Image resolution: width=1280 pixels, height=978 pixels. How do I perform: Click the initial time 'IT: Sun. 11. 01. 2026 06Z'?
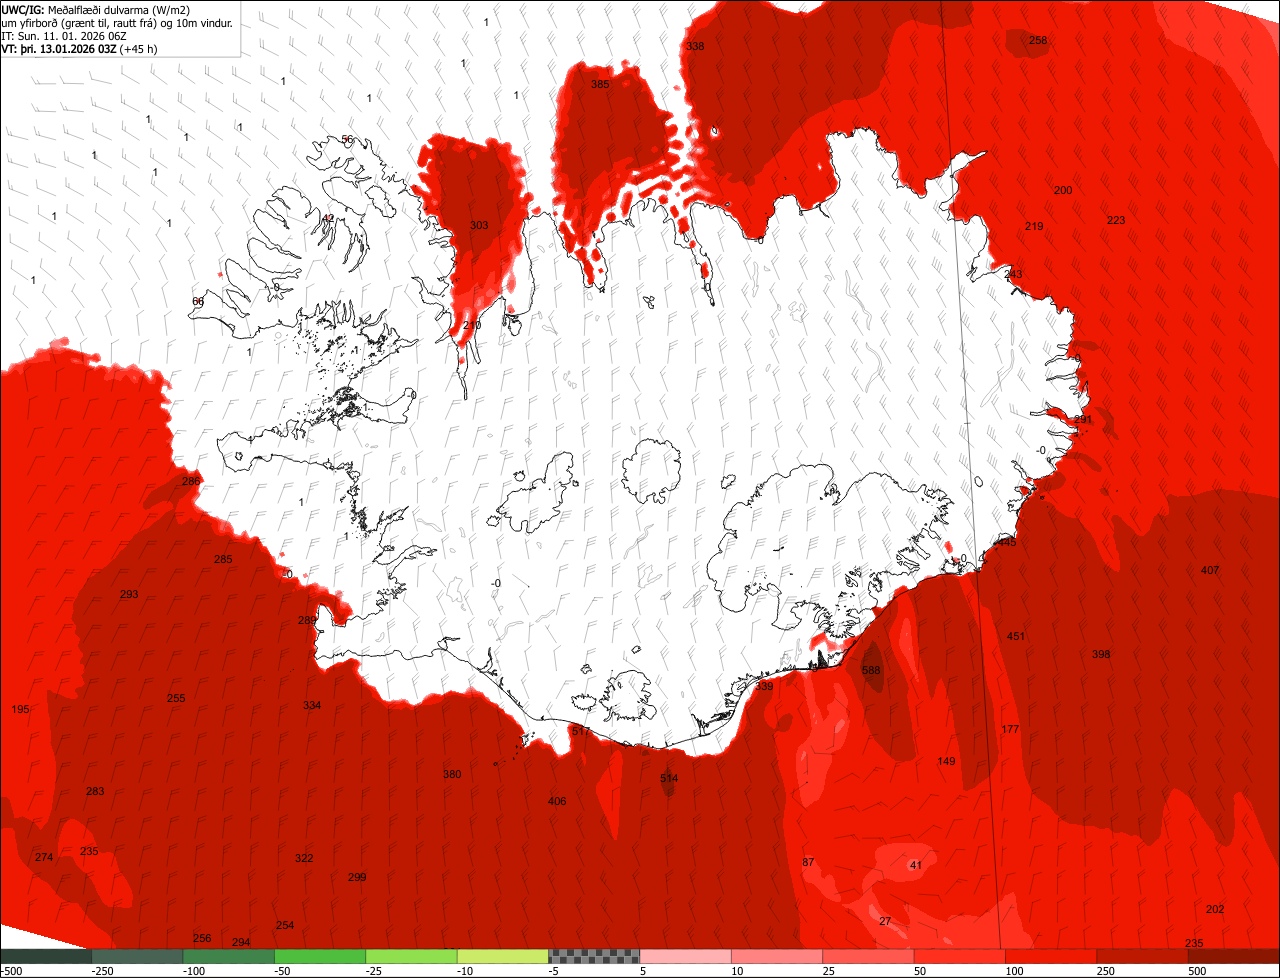[x=65, y=36]
